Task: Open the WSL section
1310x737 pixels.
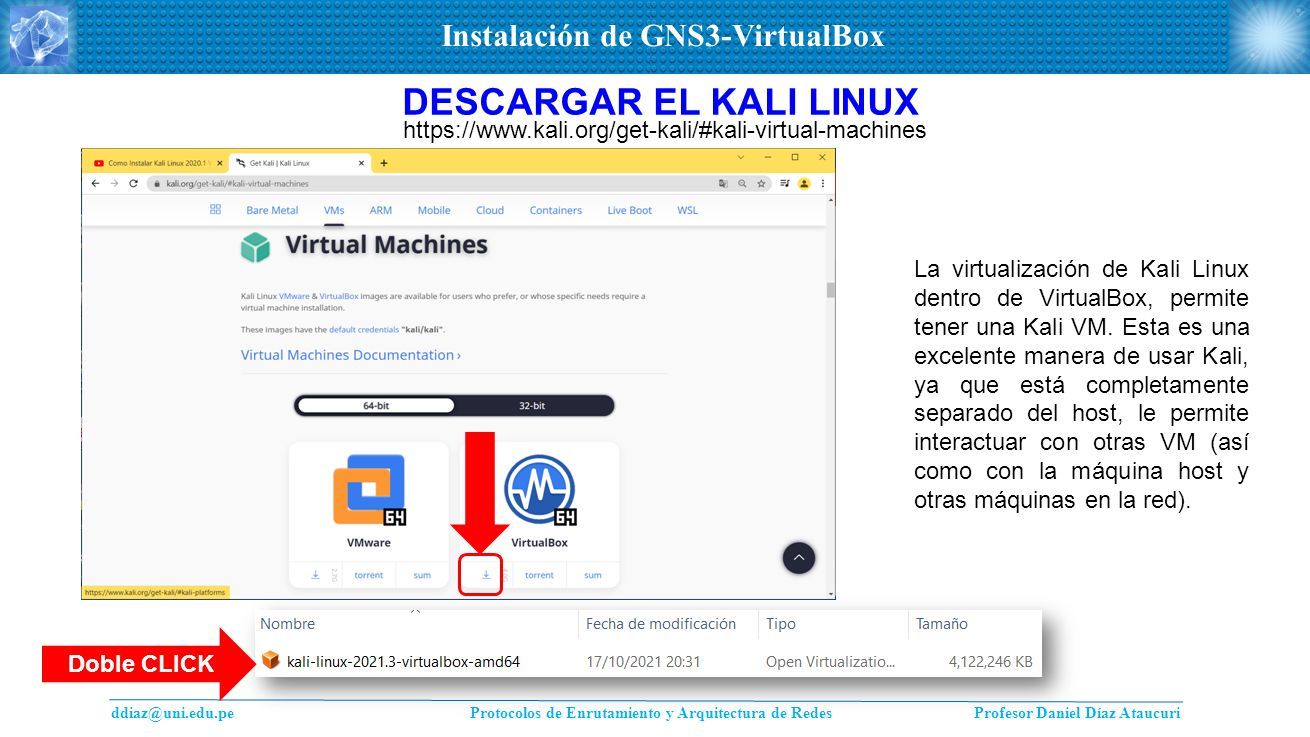Action: [x=688, y=210]
